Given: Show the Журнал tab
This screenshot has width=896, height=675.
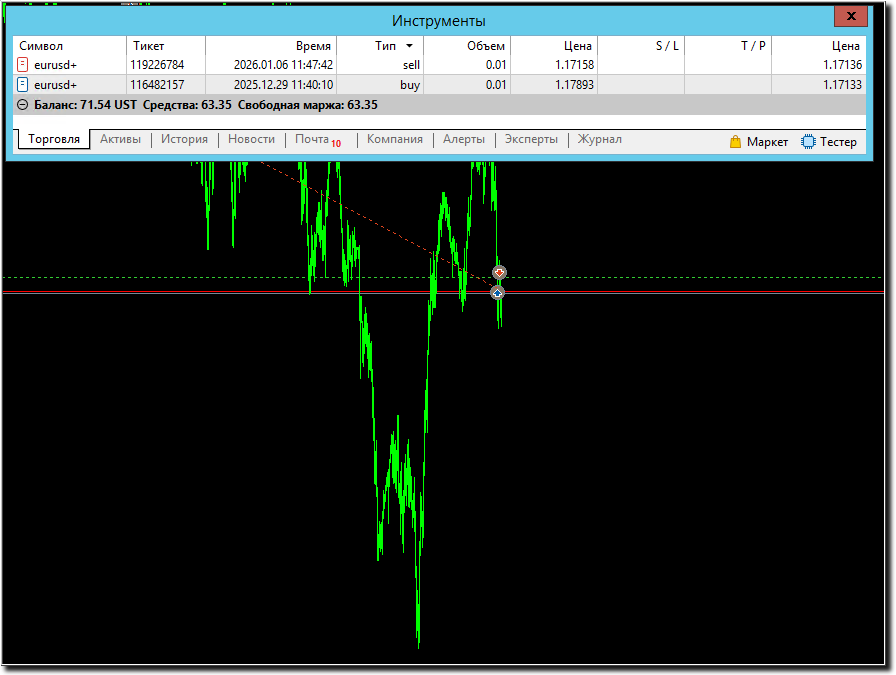Looking at the screenshot, I should point(599,139).
